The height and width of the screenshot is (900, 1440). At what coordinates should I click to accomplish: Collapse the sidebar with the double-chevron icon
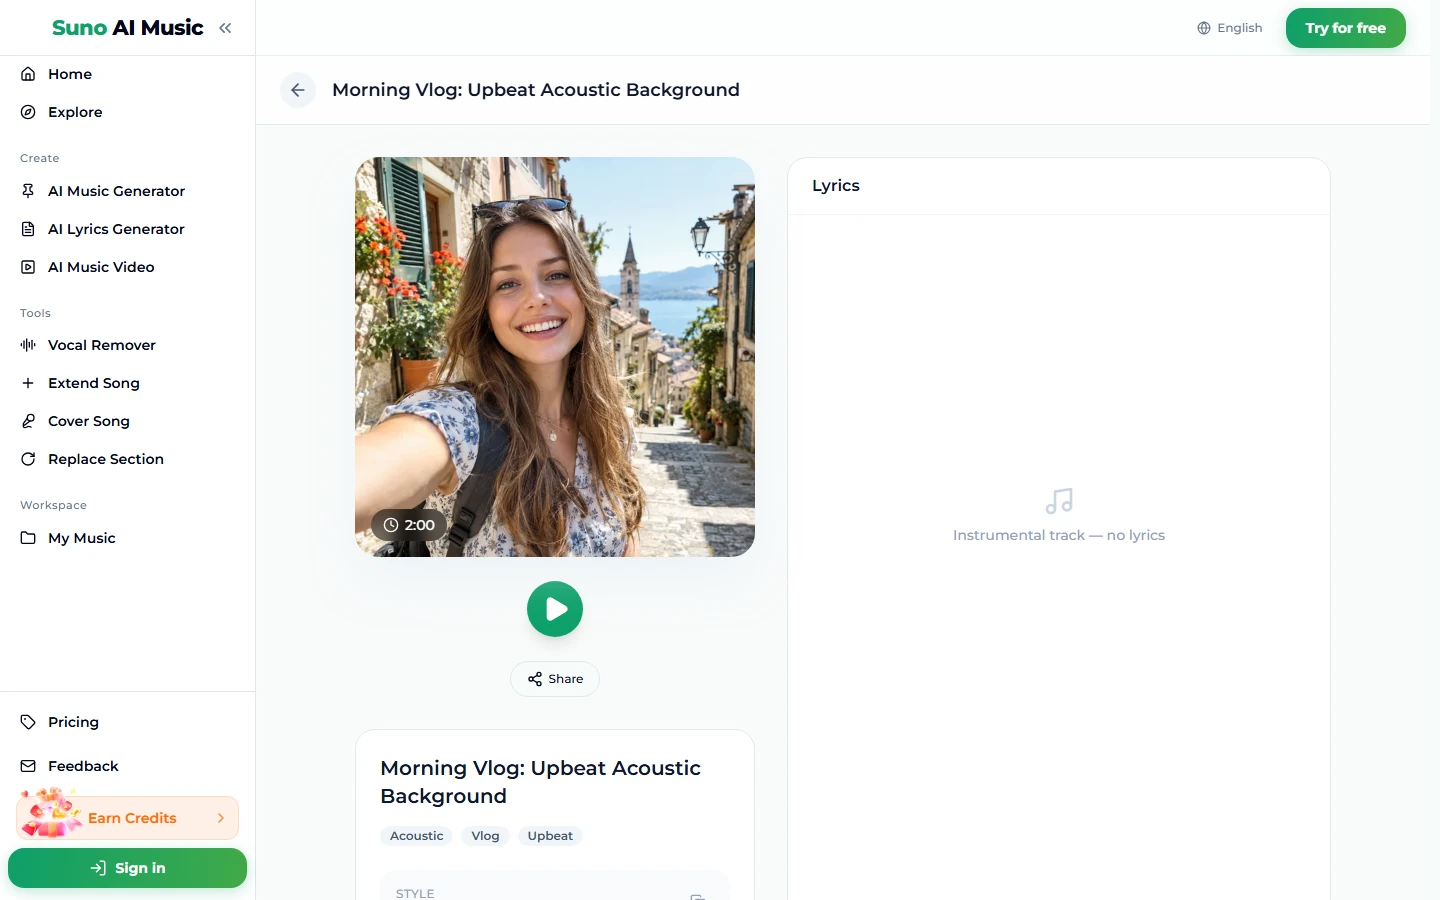coord(225,28)
